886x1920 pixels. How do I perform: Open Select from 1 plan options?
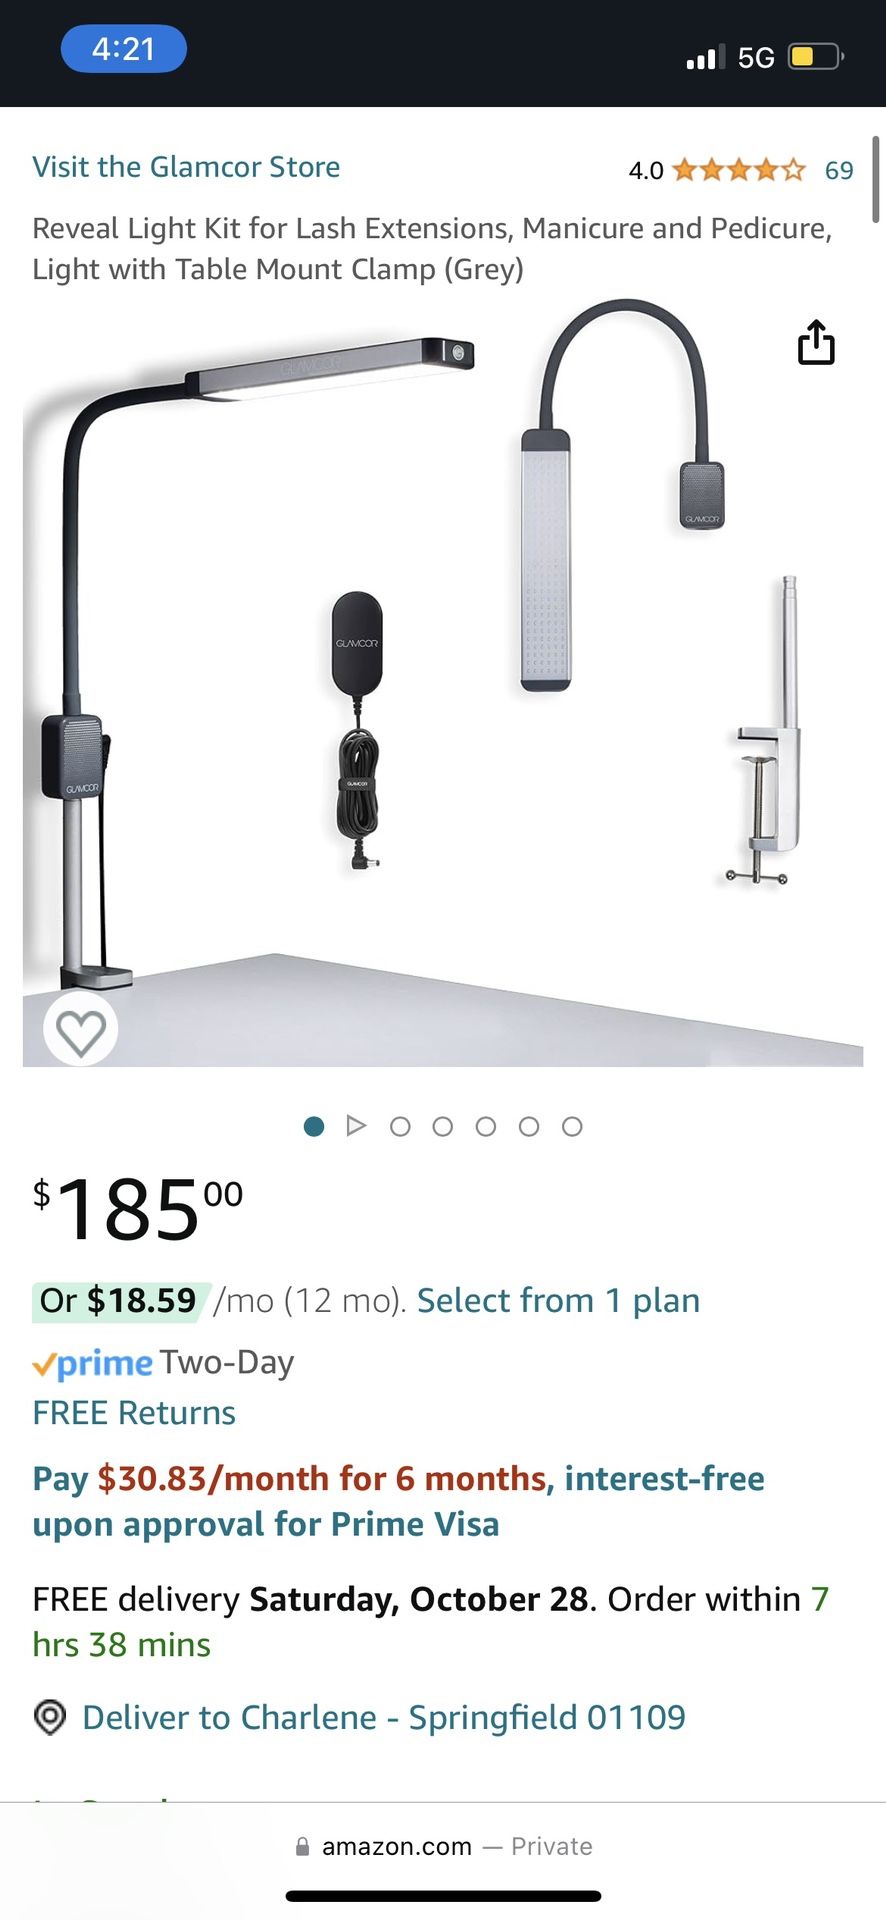[x=558, y=1301]
